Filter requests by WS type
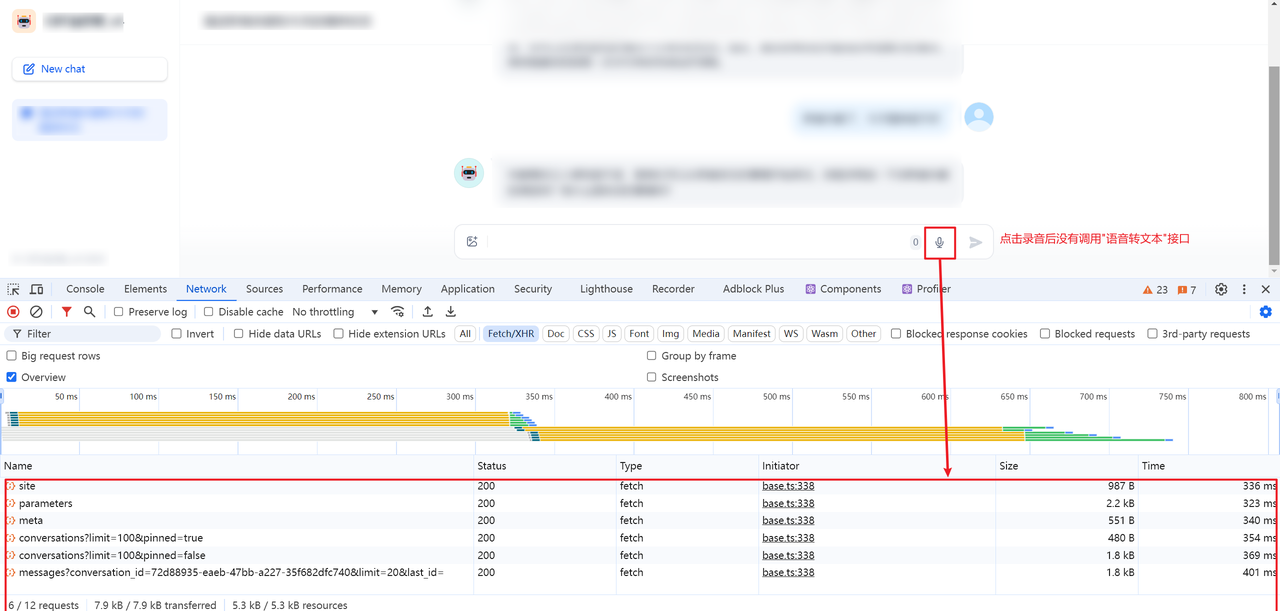The height and width of the screenshot is (611, 1280). point(791,334)
